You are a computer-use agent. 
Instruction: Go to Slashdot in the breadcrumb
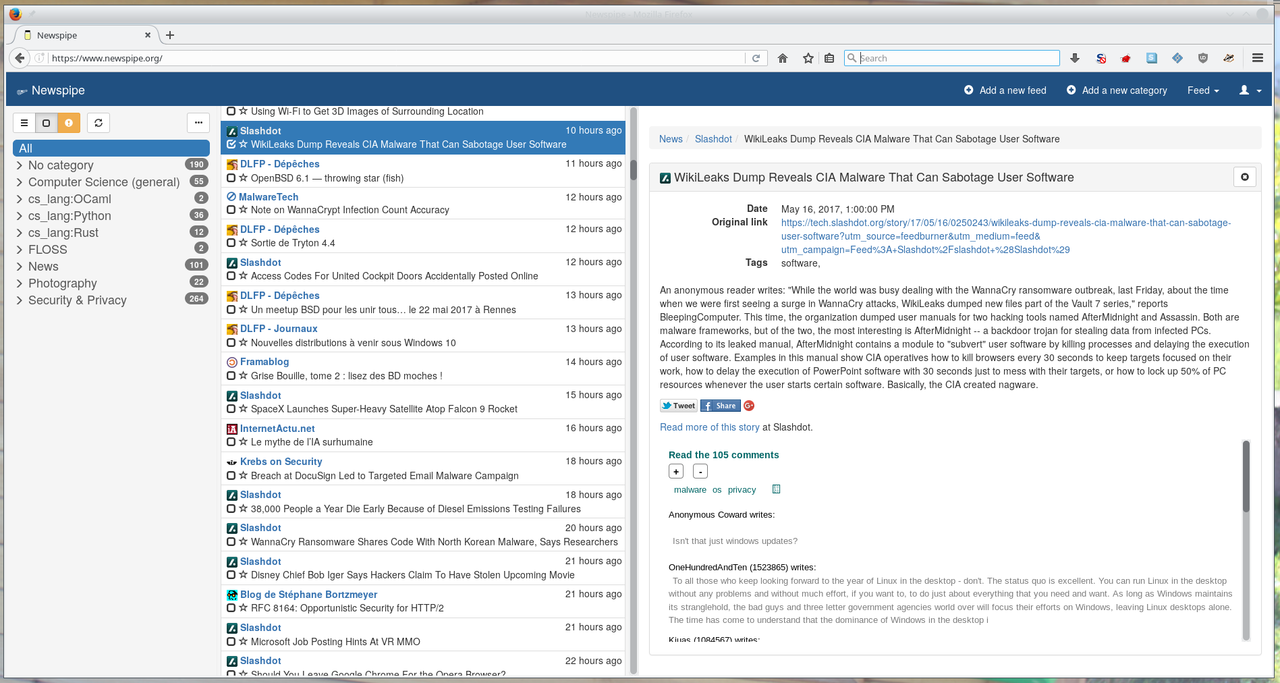point(714,139)
